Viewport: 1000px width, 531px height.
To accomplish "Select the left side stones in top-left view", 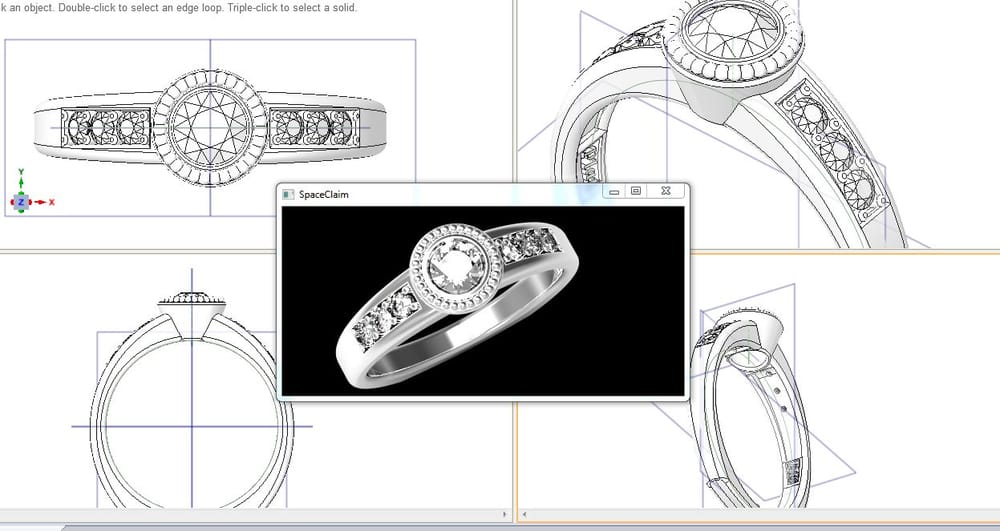I will [105, 126].
